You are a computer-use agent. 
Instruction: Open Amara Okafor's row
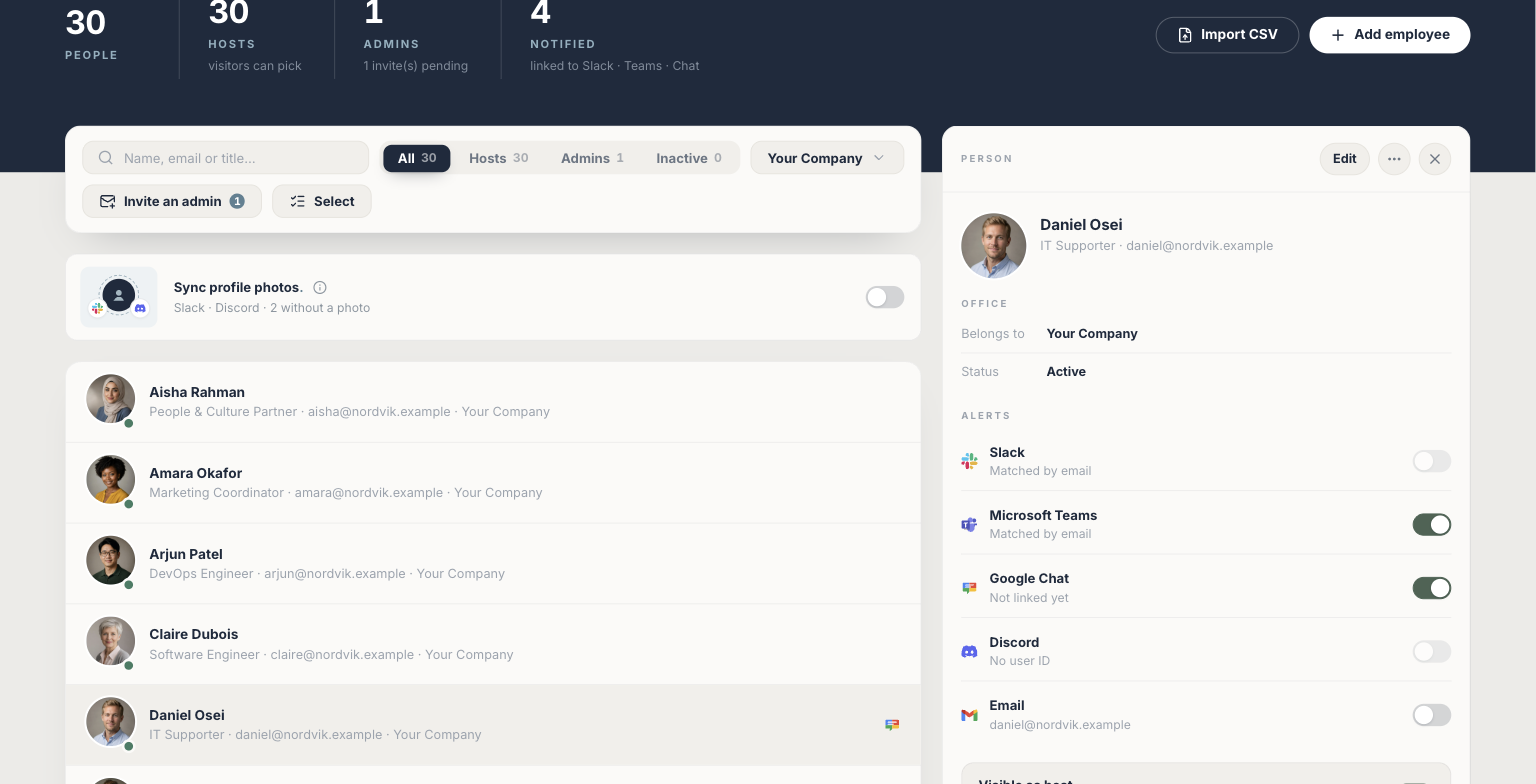click(493, 483)
